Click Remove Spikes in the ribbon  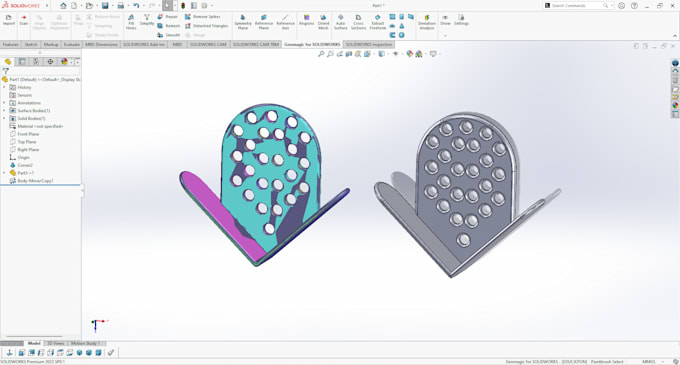(203, 16)
